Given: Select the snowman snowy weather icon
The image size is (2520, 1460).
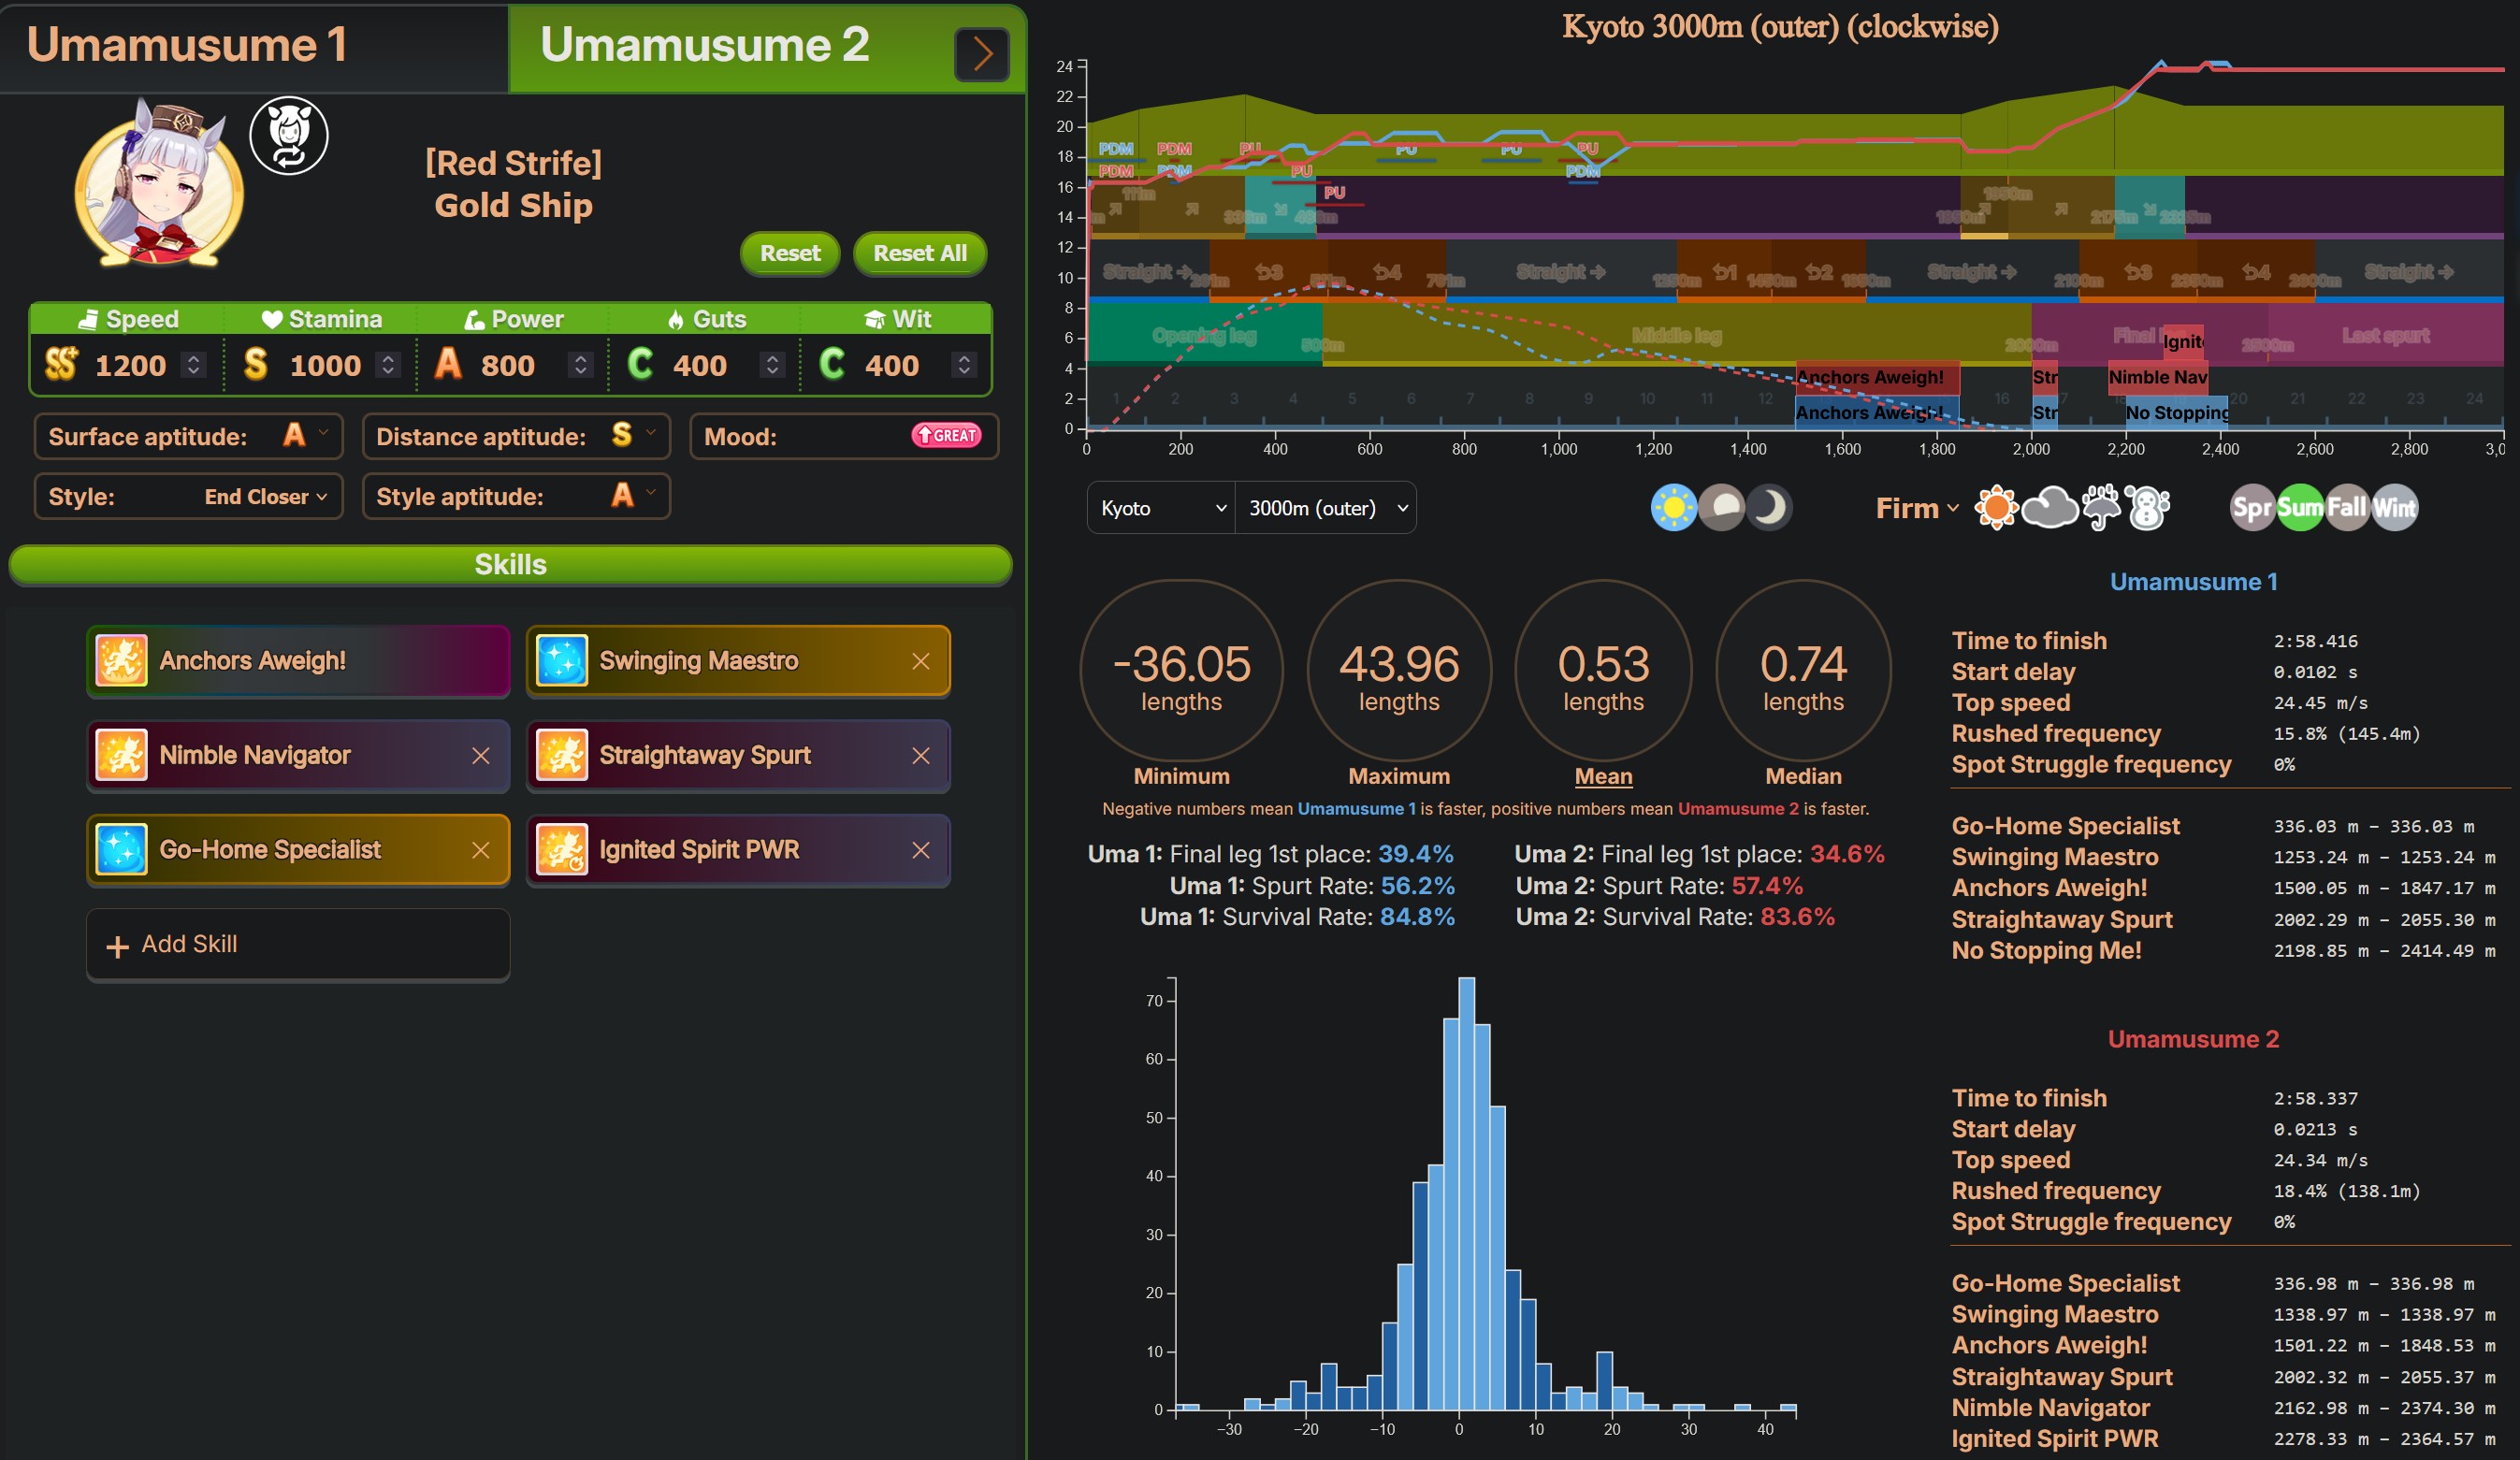Looking at the screenshot, I should pos(2147,508).
